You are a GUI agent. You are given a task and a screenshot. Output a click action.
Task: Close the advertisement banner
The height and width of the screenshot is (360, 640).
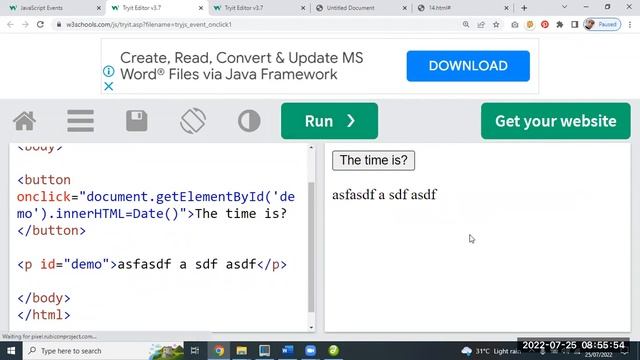click(x=109, y=87)
